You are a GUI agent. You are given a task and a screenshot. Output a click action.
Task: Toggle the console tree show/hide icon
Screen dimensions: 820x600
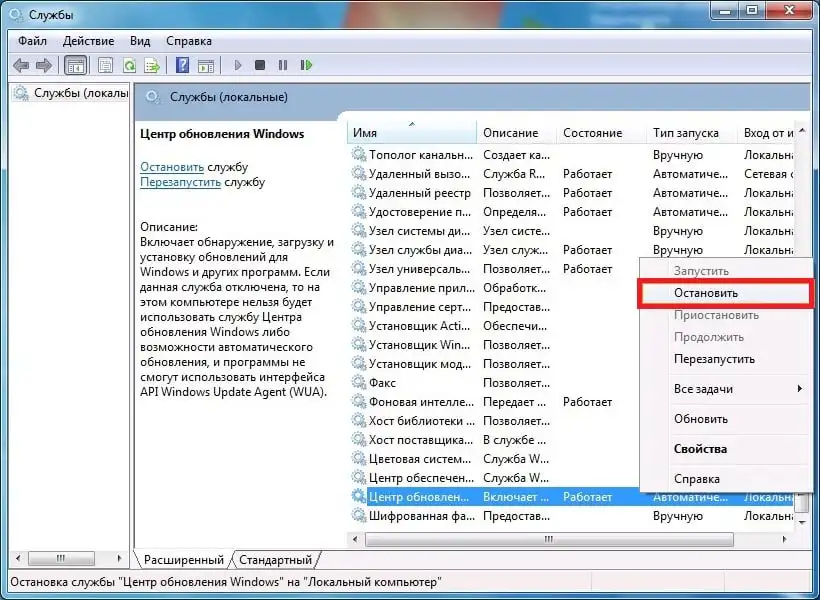75,65
